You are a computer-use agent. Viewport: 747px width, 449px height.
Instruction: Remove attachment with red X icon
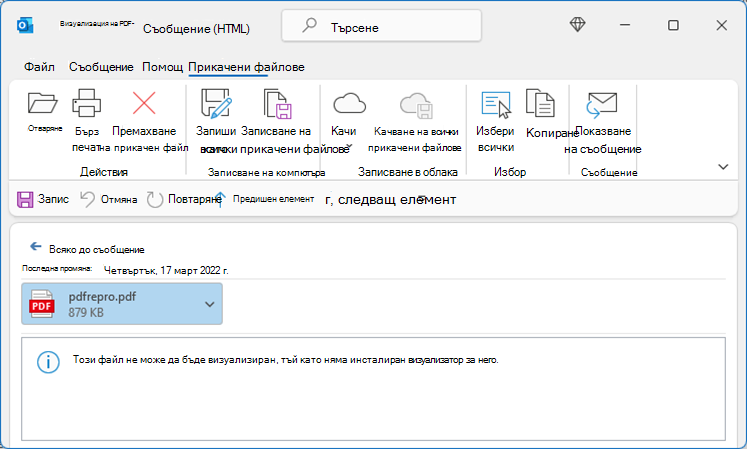(x=144, y=103)
